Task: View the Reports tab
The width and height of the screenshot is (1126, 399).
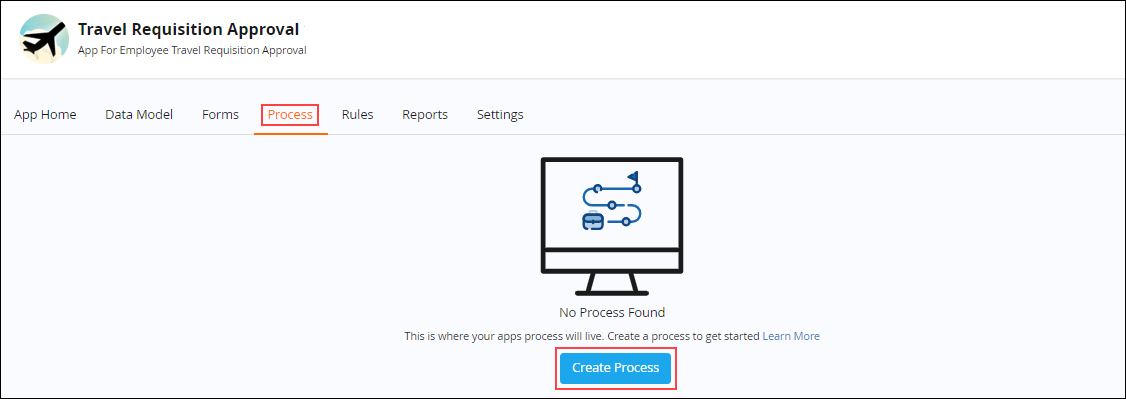Action: pyautogui.click(x=425, y=115)
